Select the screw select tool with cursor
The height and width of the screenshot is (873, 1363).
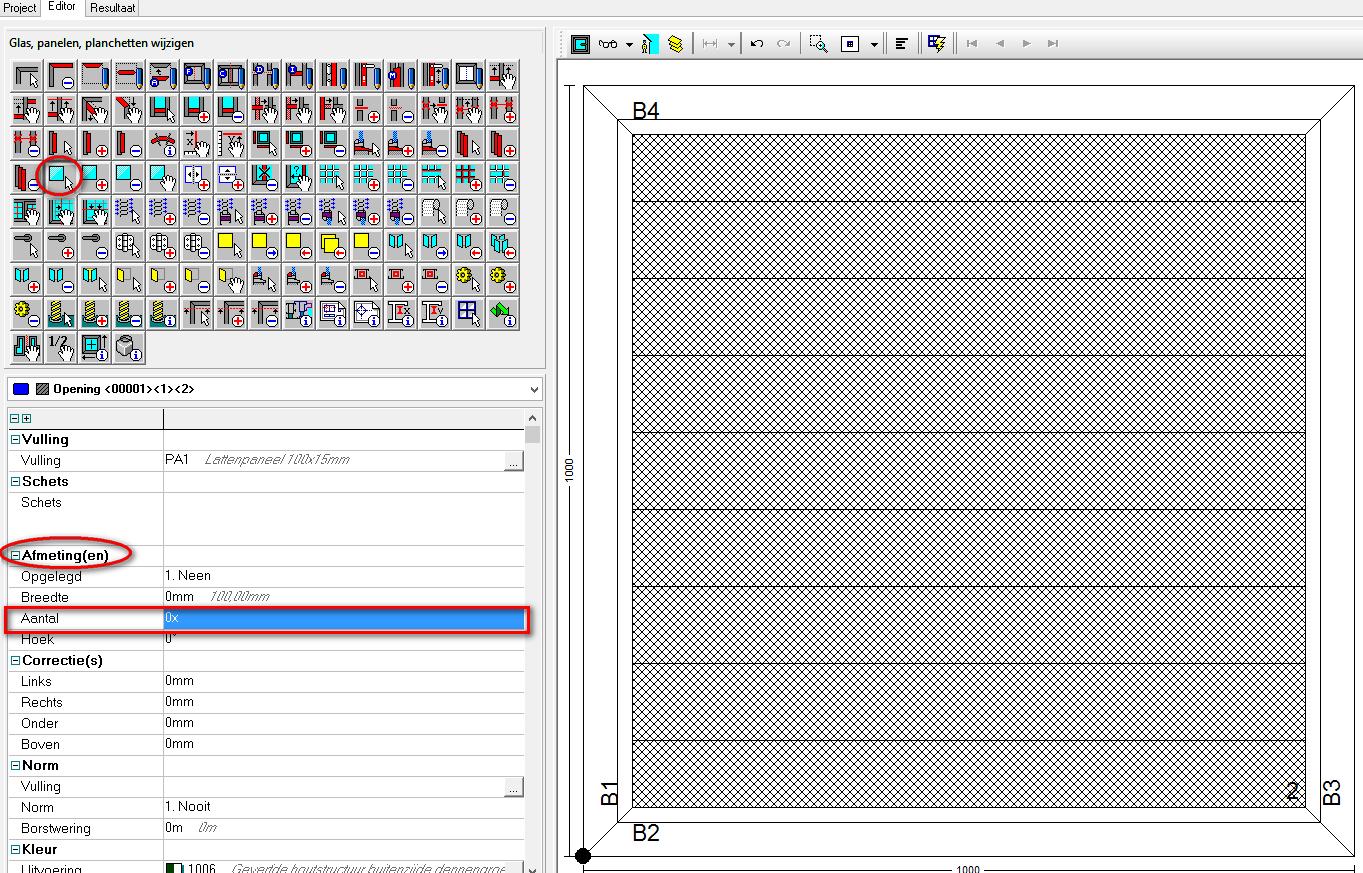tap(61, 313)
